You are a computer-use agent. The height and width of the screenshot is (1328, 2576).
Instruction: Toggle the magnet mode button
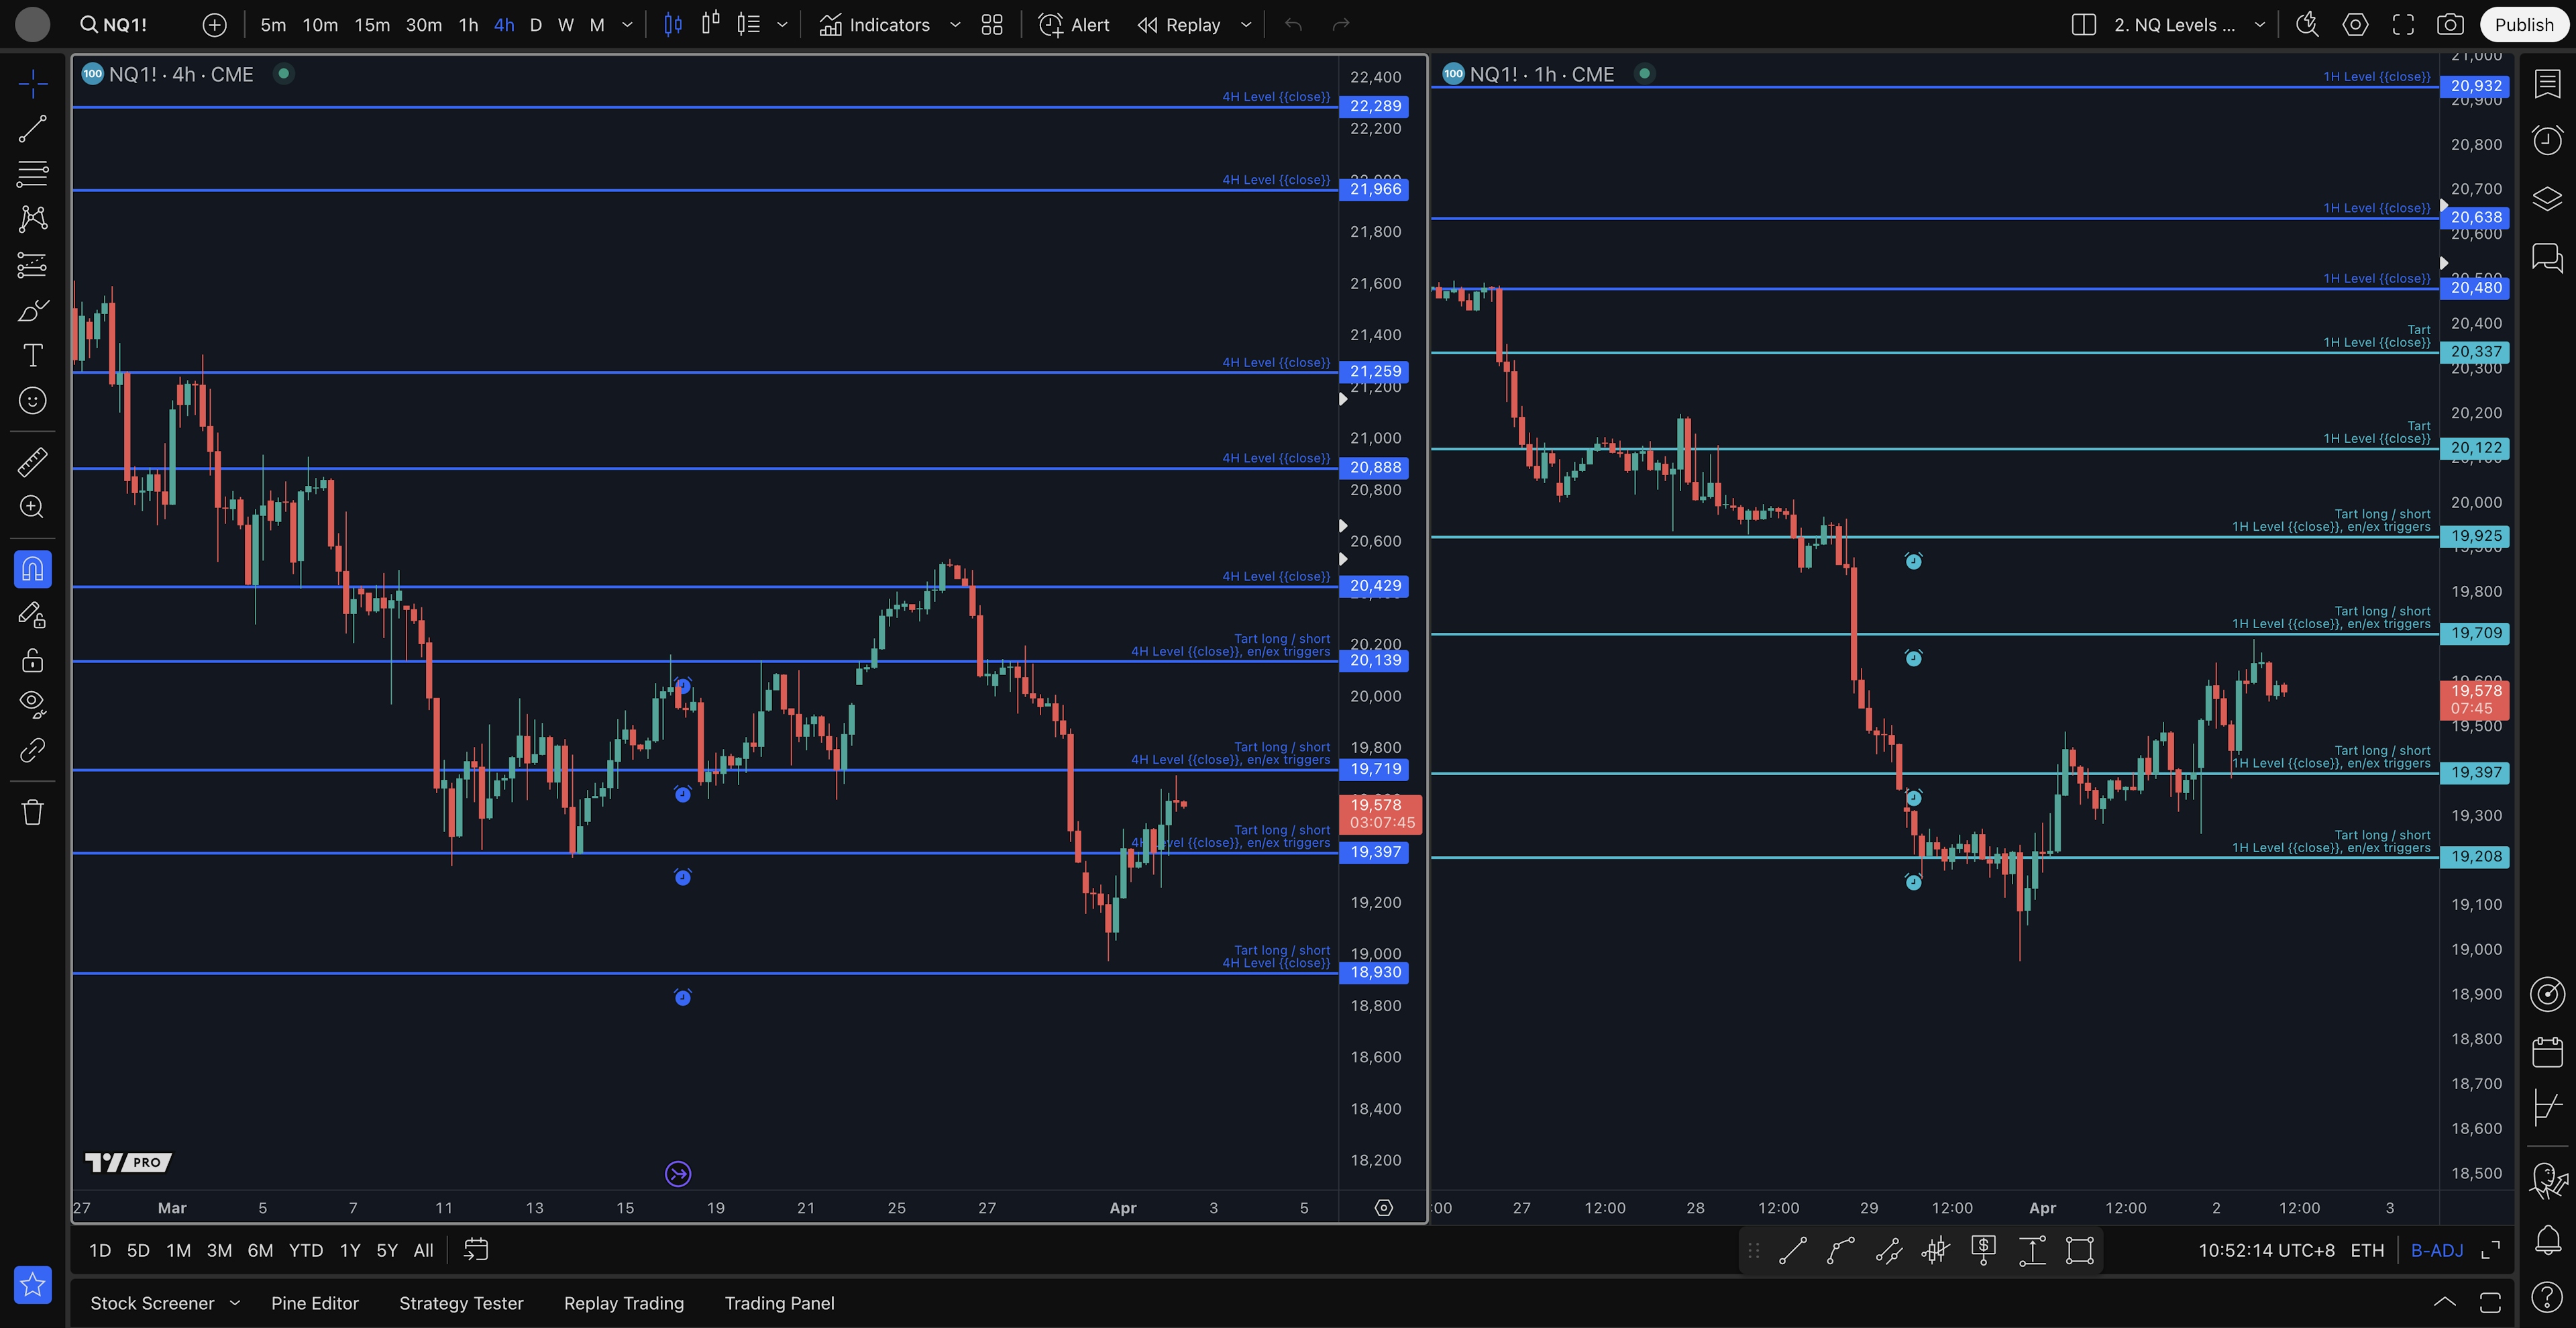(32, 569)
